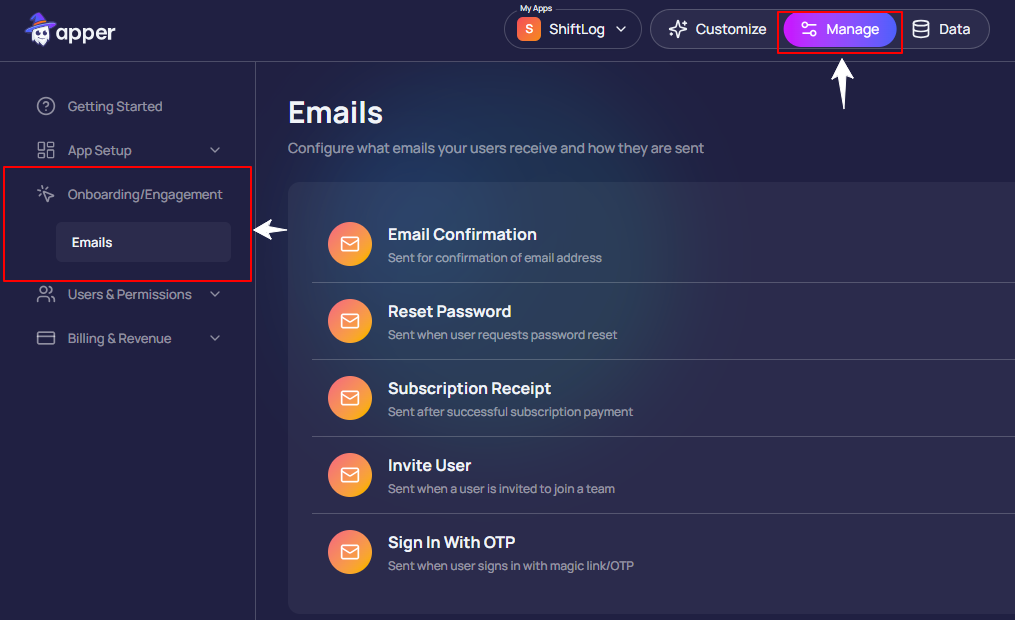Switch to the Customize tab
Screen dimensions: 1015x620
(x=717, y=30)
